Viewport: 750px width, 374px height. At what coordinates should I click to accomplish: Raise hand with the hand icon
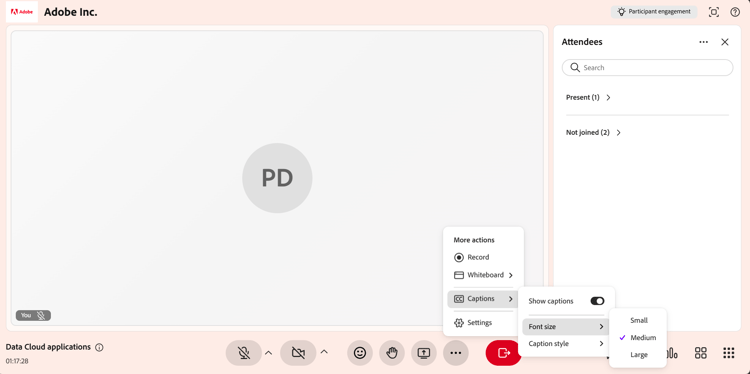point(392,353)
